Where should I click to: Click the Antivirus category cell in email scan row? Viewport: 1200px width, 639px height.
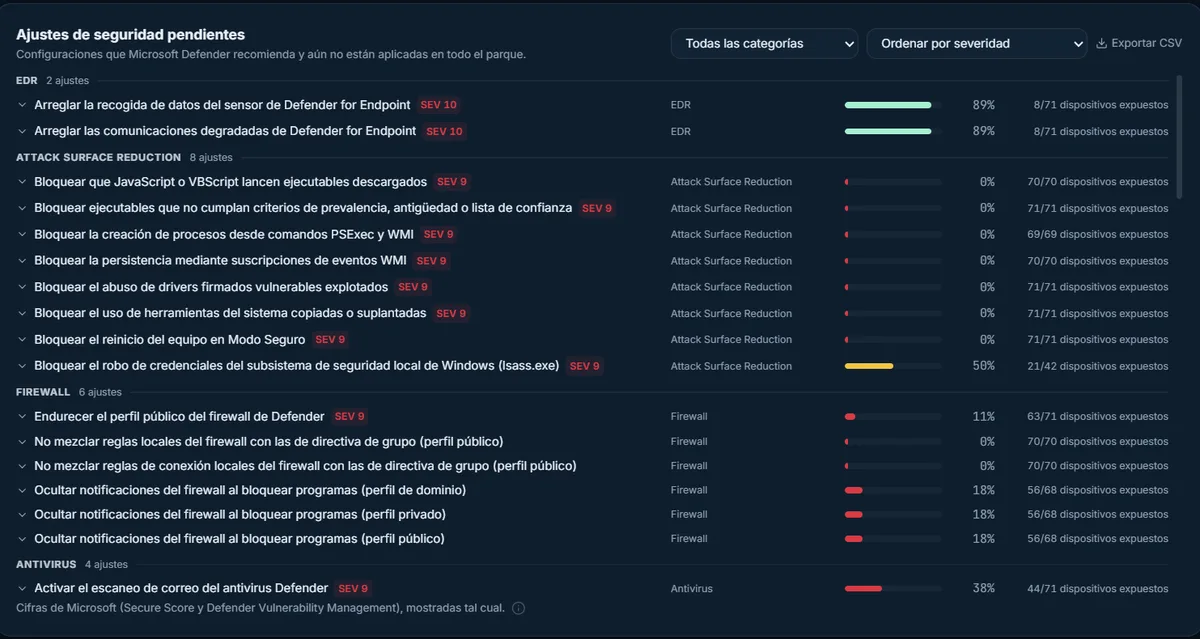pos(692,589)
